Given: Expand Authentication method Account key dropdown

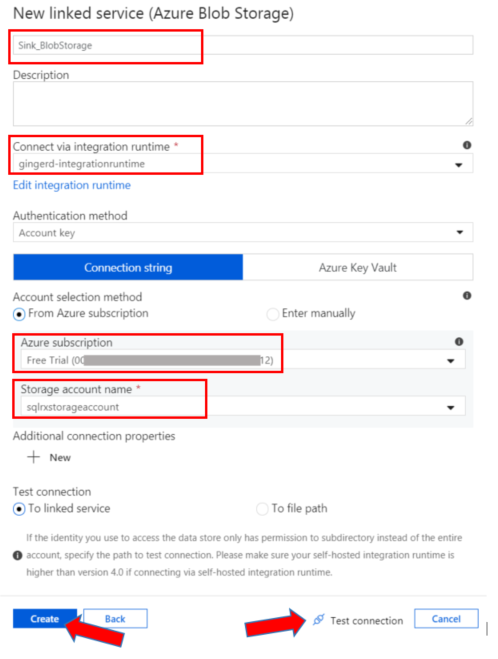Looking at the screenshot, I should [x=243, y=232].
